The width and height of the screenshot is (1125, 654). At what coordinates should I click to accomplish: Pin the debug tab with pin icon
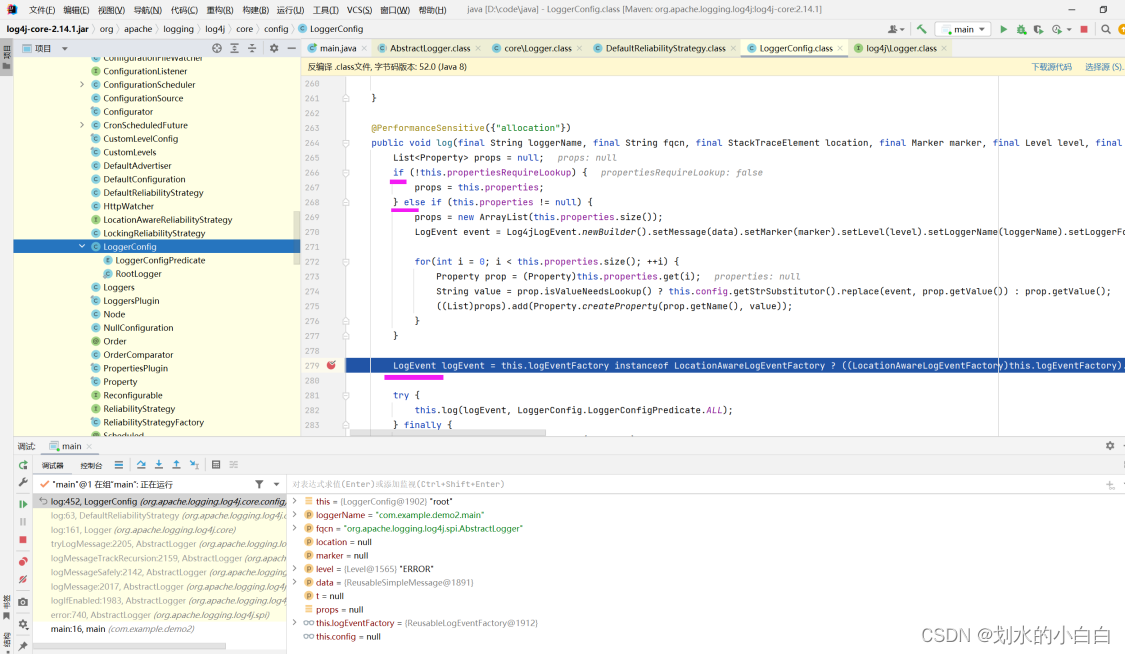[23, 646]
